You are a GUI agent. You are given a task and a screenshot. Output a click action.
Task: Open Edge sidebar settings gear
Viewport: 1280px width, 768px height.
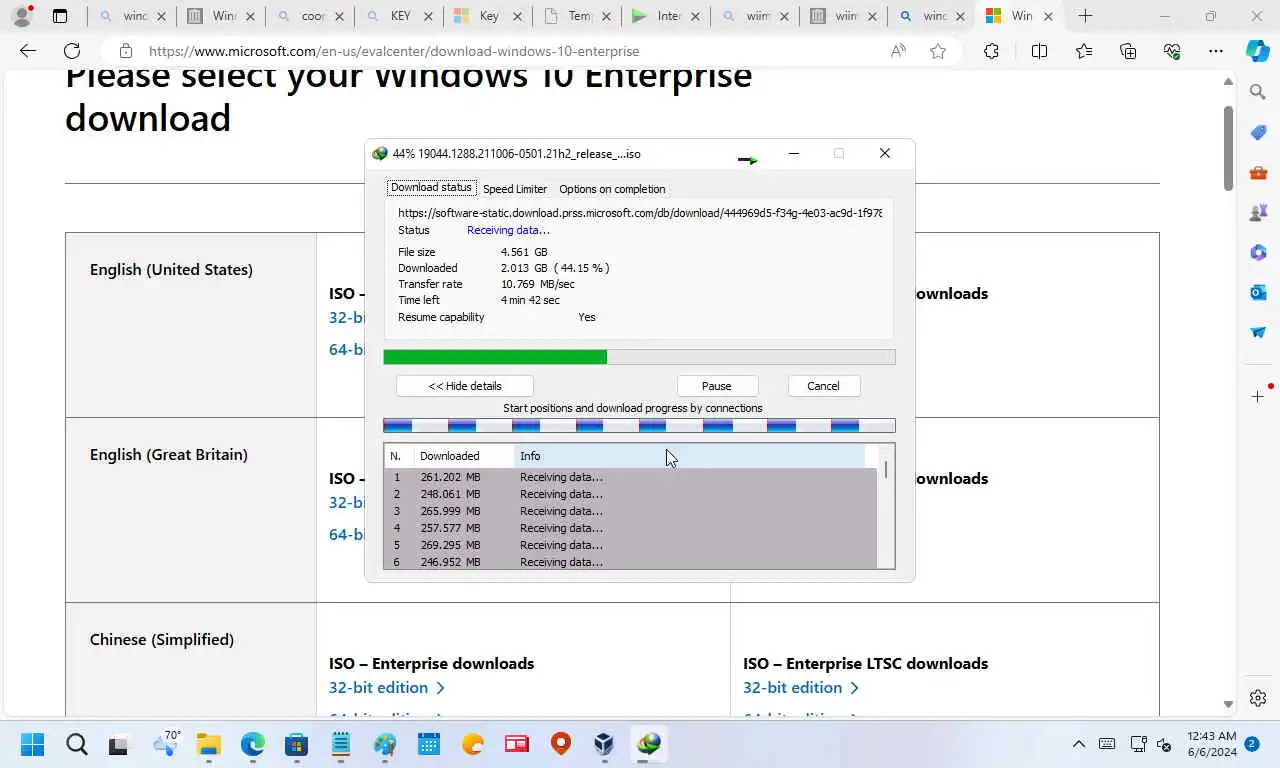(1258, 698)
